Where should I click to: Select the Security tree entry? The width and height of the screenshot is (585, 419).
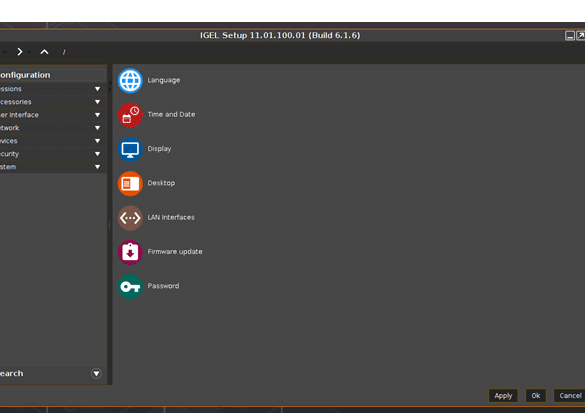click(x=53, y=154)
